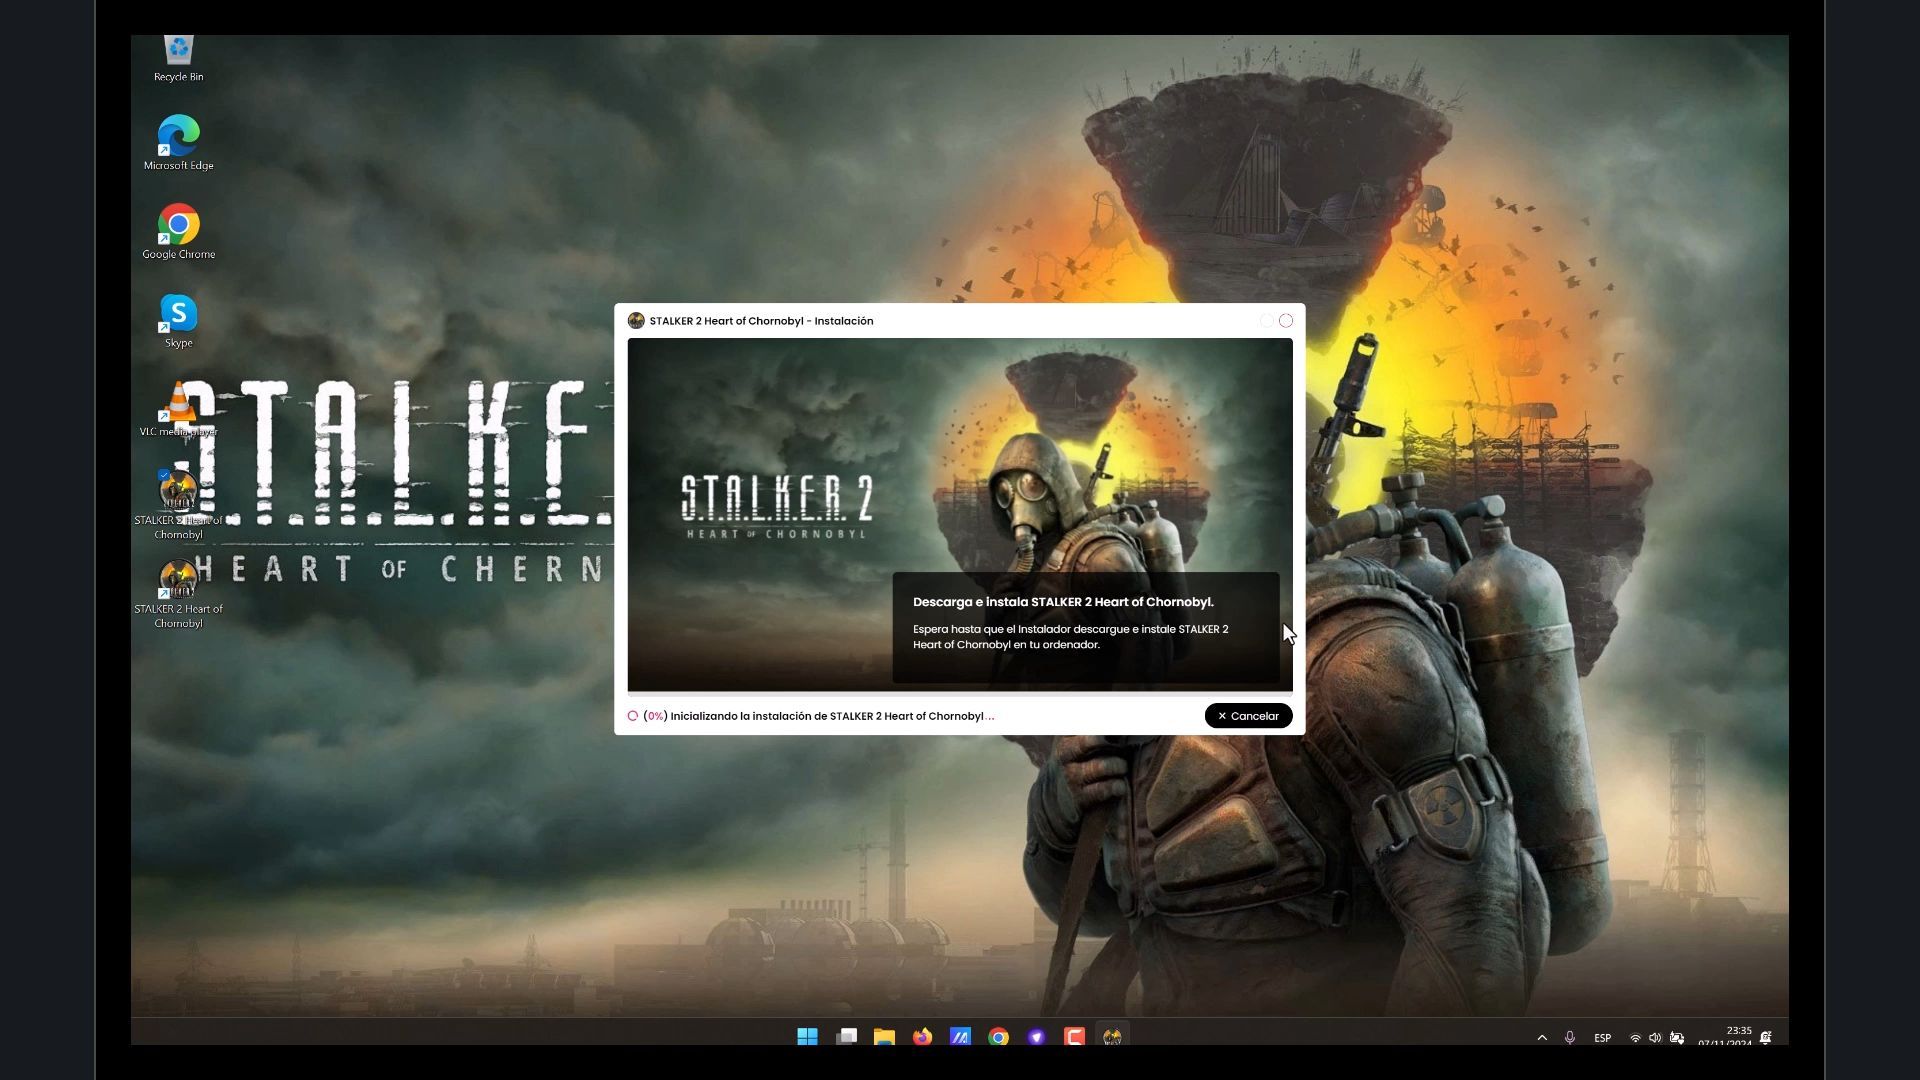
Task: Open the clock and calendar flyout
Action: pos(1725,1037)
